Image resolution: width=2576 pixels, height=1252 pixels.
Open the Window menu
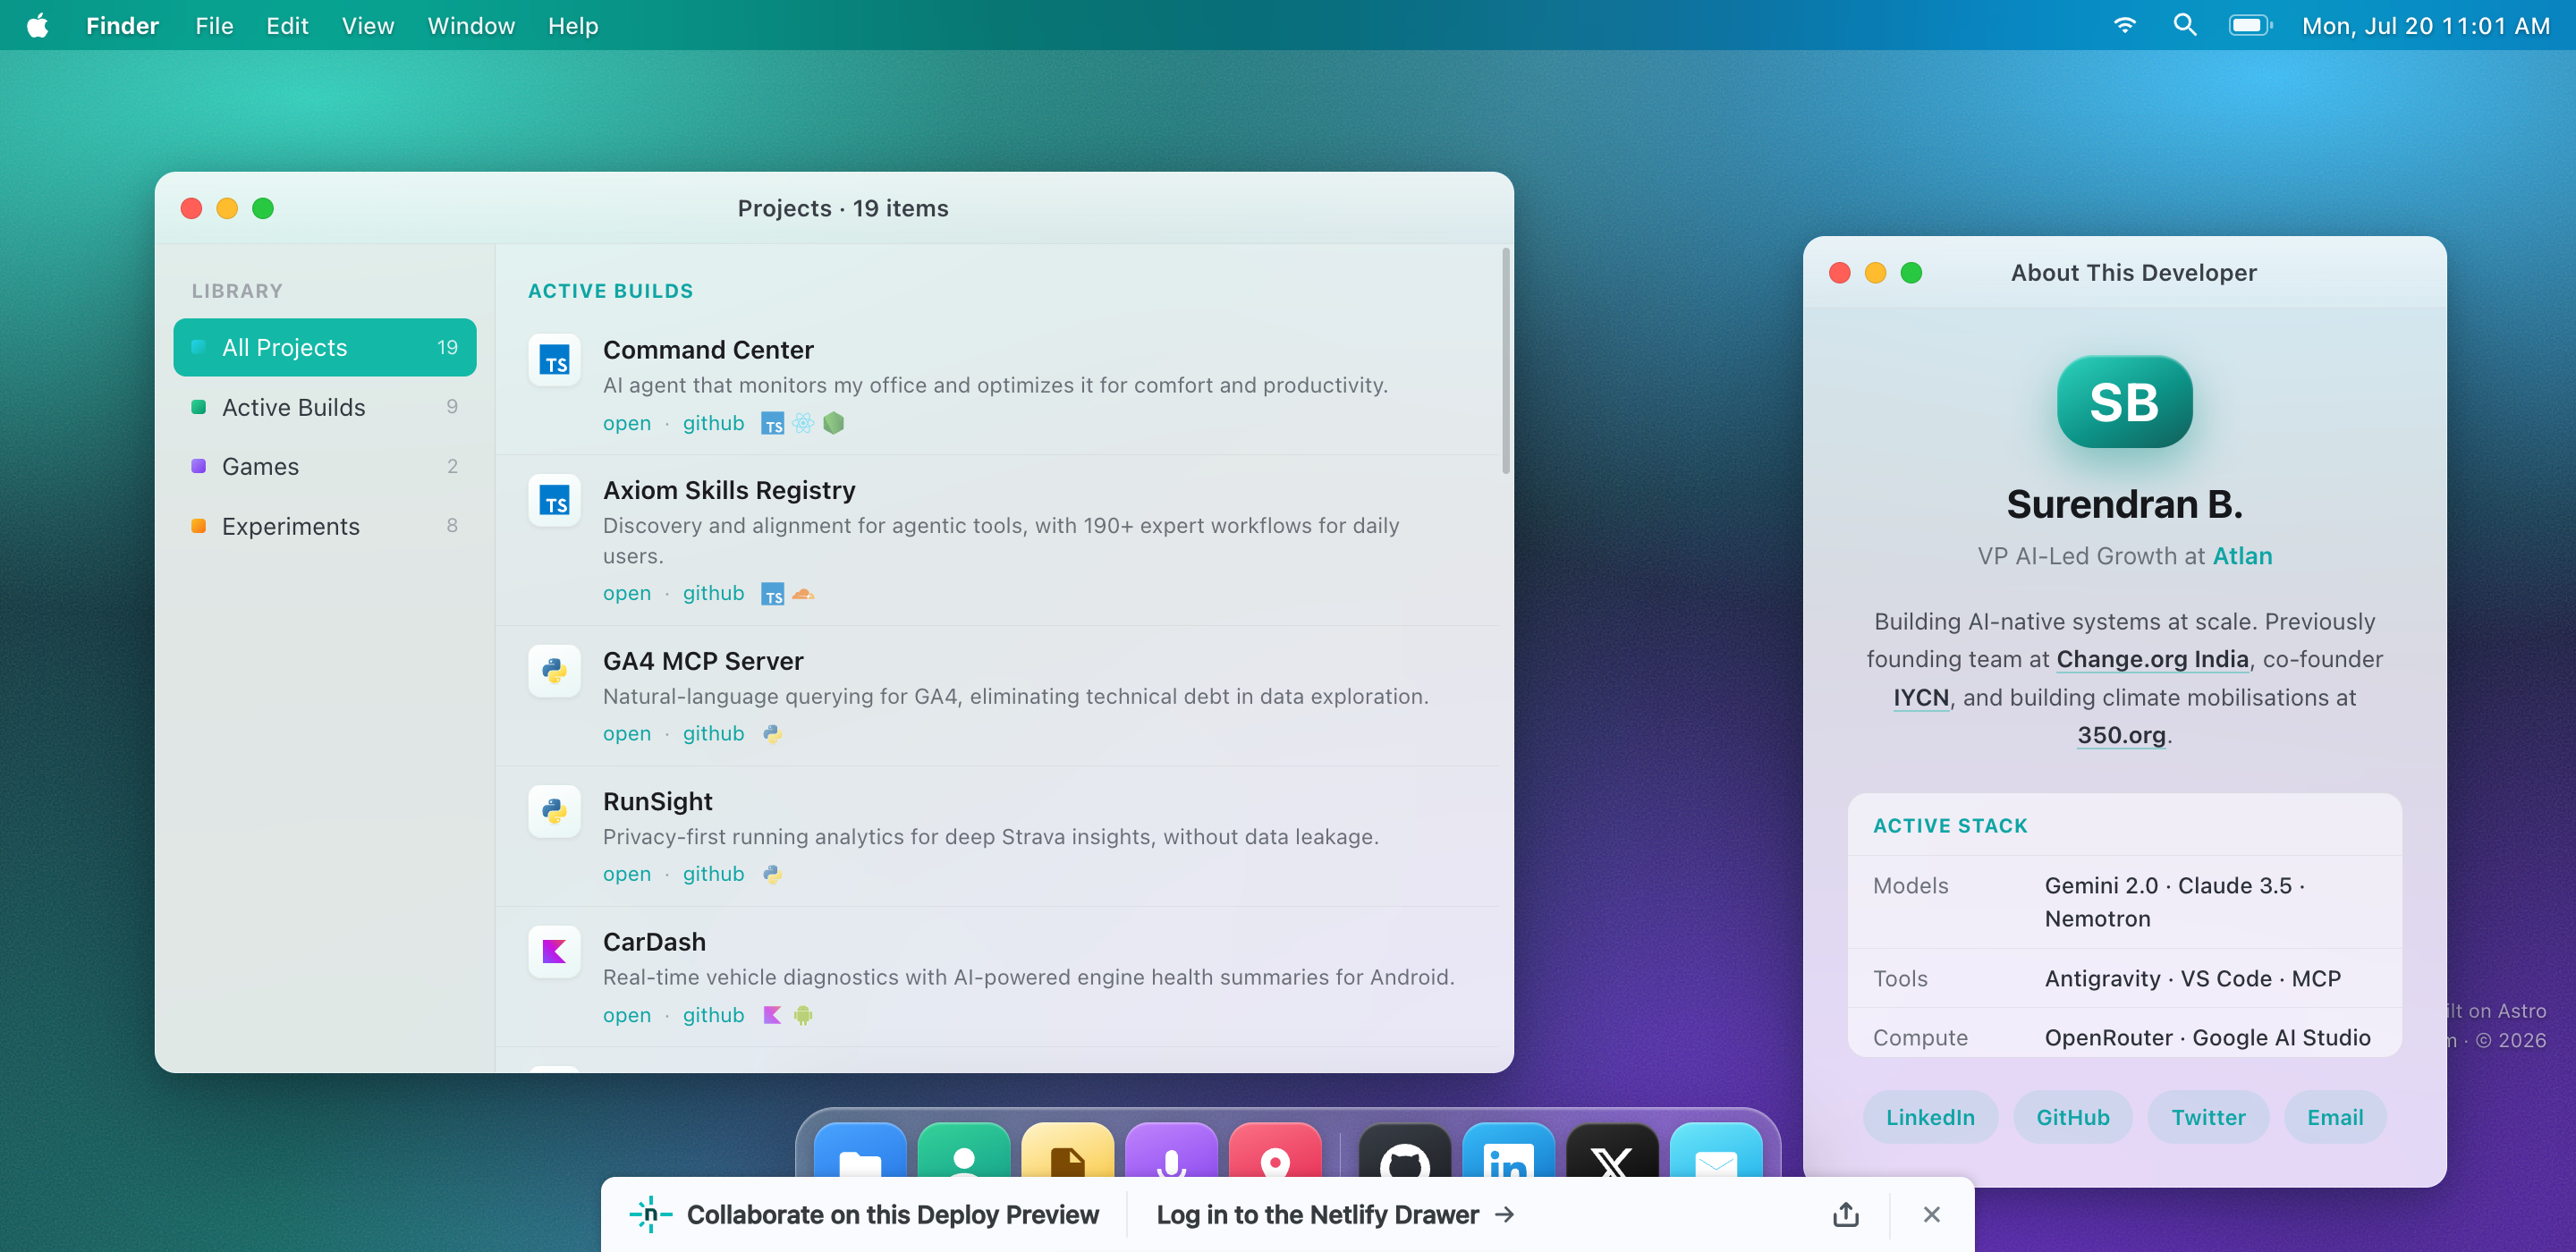tap(471, 26)
